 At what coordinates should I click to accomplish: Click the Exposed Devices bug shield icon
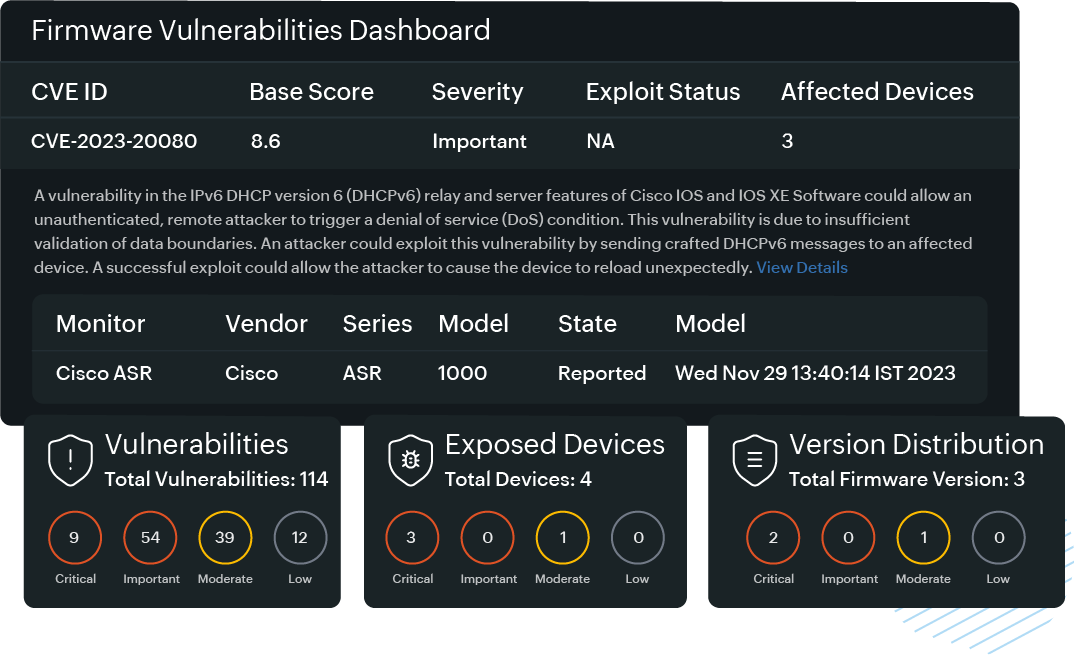(410, 459)
